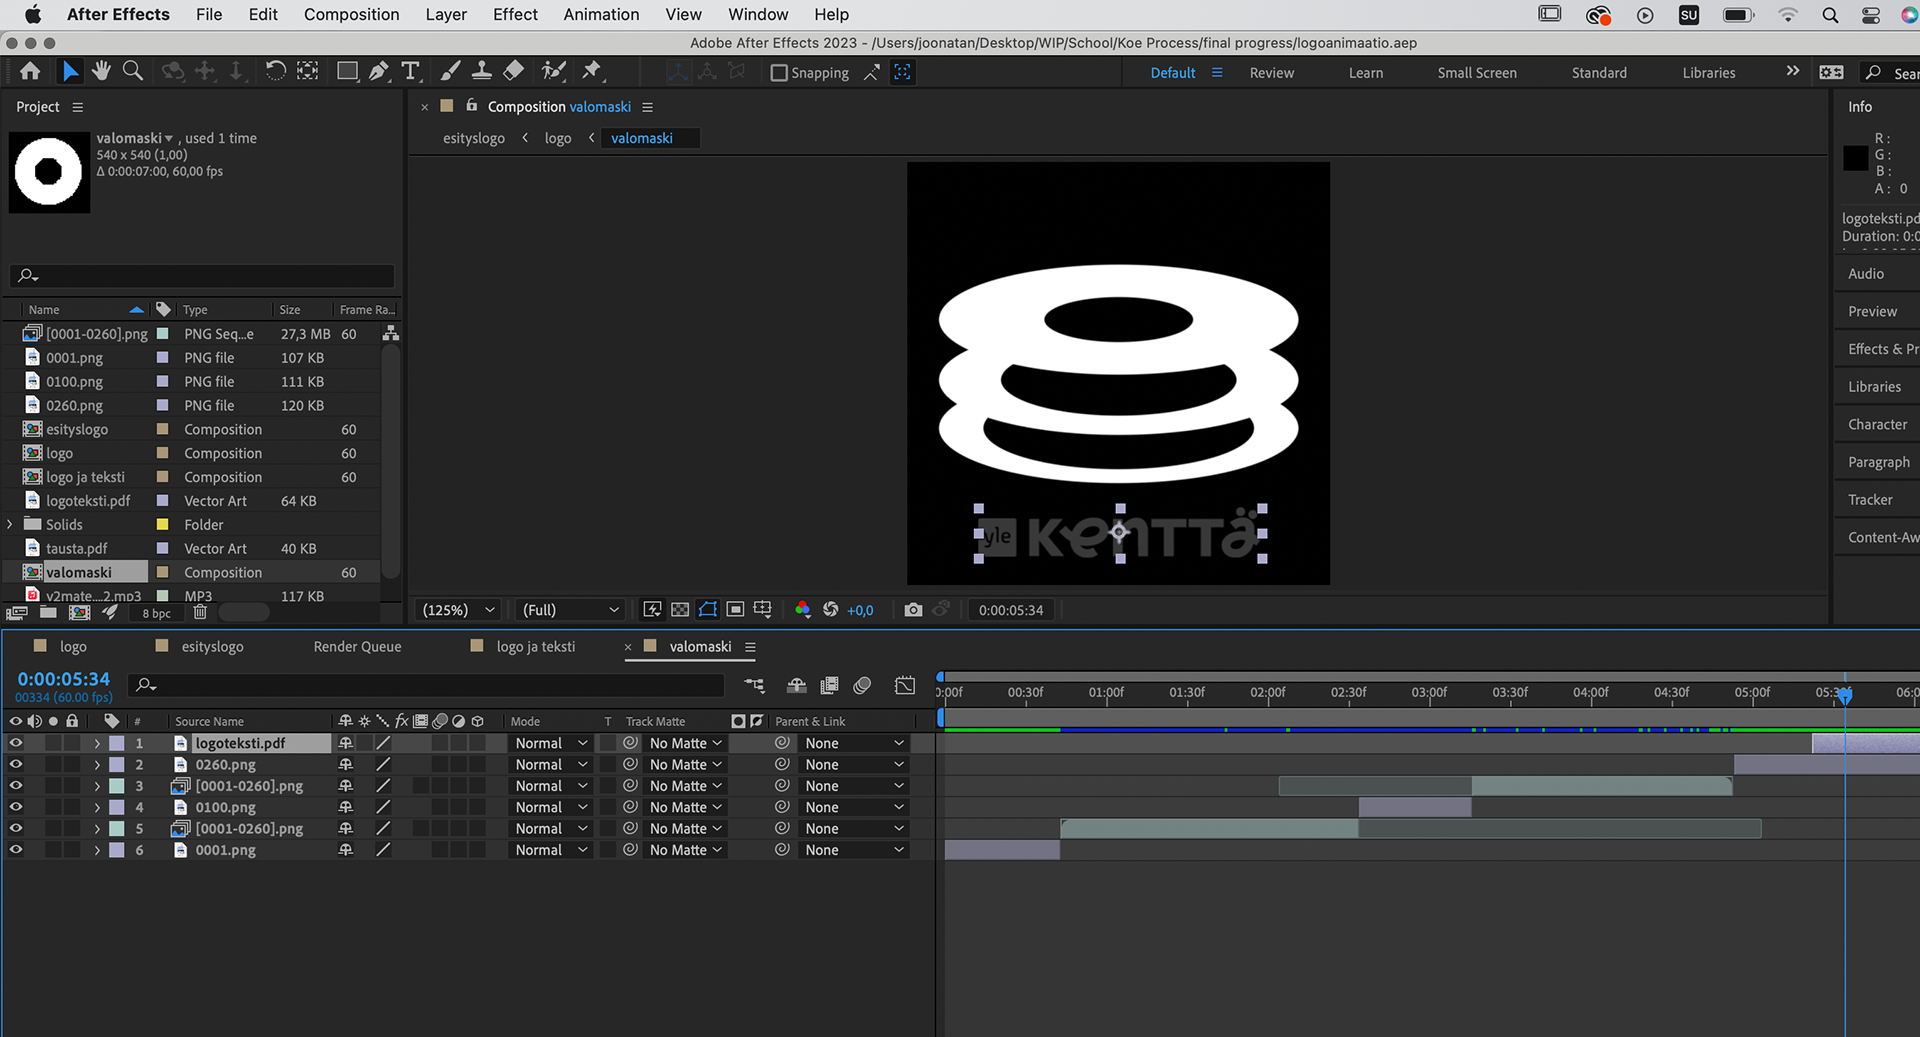Hide the 0260.png layer with eye toggle
The height and width of the screenshot is (1037, 1920).
16,764
